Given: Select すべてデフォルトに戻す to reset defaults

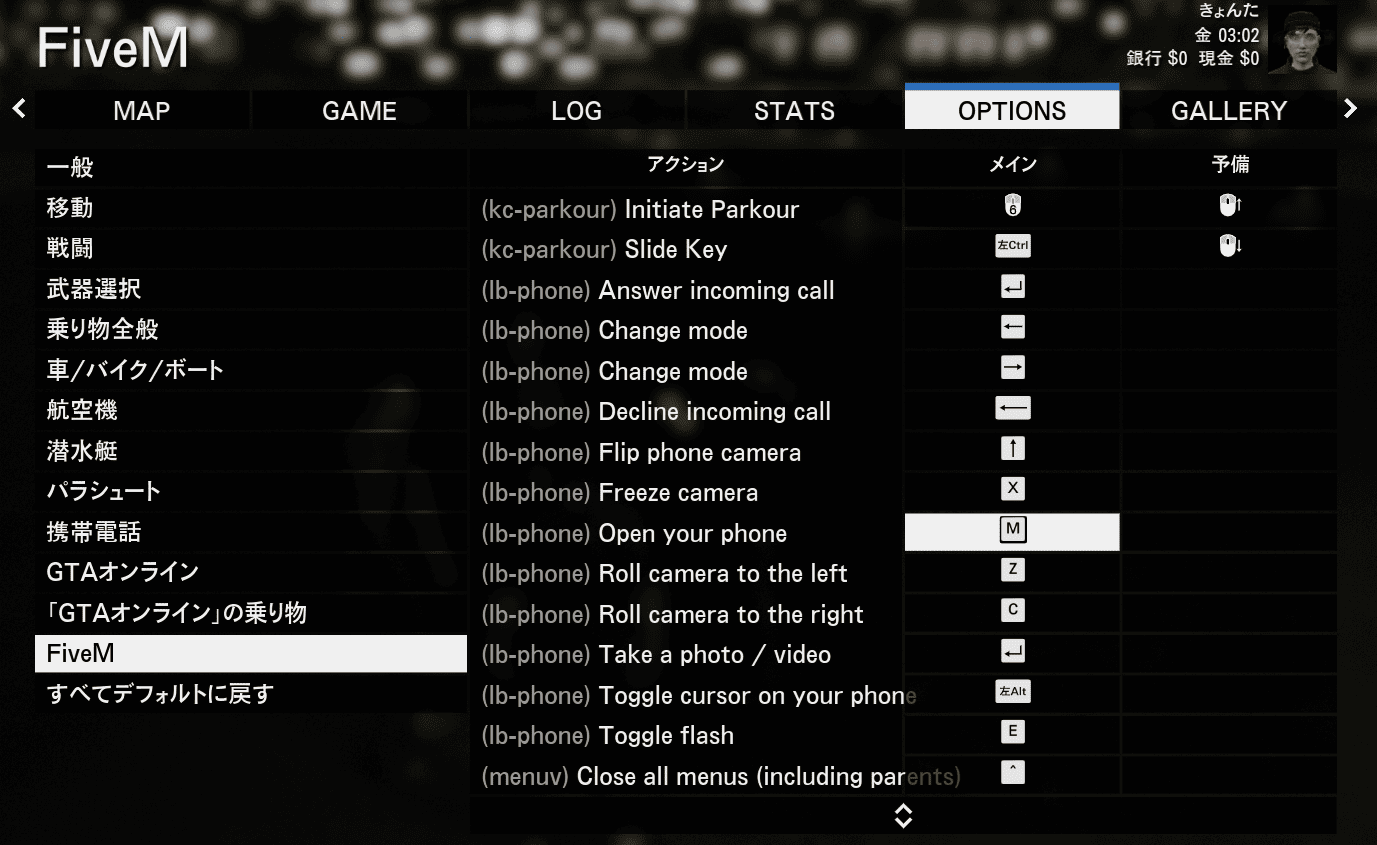Looking at the screenshot, I should tap(160, 693).
